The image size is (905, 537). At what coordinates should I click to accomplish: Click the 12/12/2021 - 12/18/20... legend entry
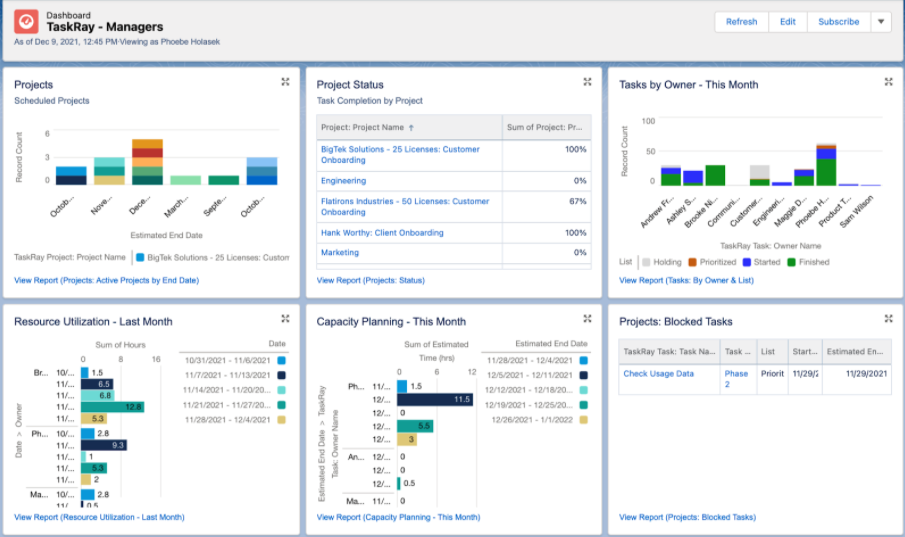[x=536, y=390]
